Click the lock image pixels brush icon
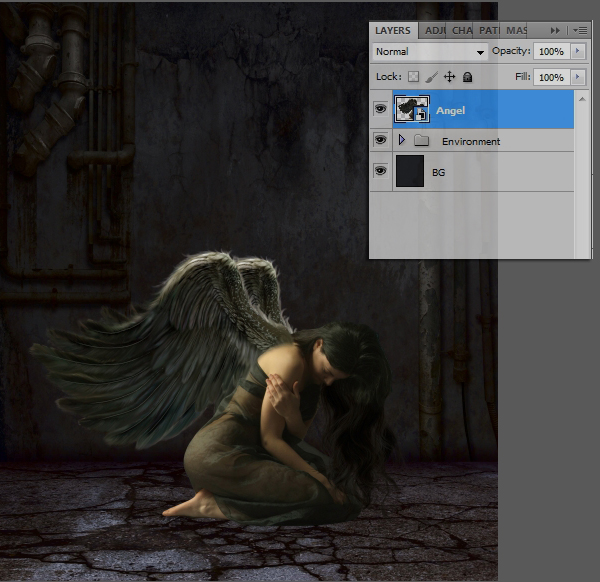 [431, 77]
